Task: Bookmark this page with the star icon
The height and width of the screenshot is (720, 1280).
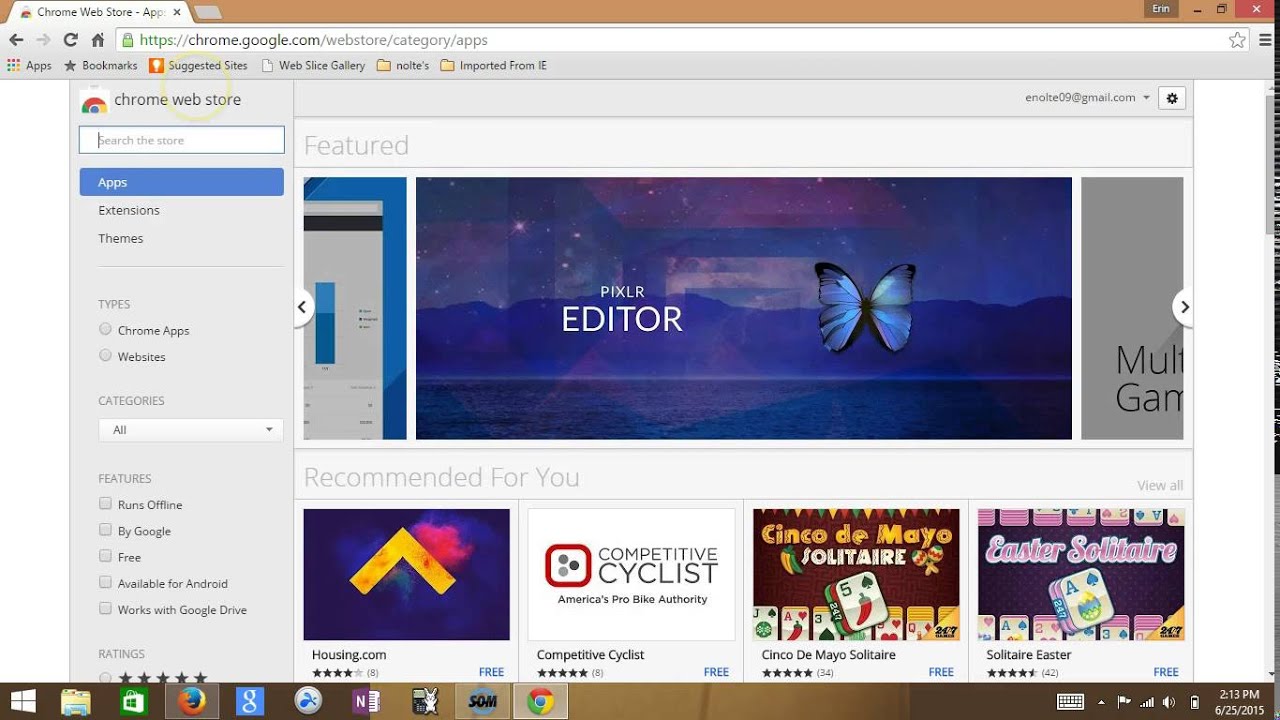Action: pyautogui.click(x=1237, y=40)
